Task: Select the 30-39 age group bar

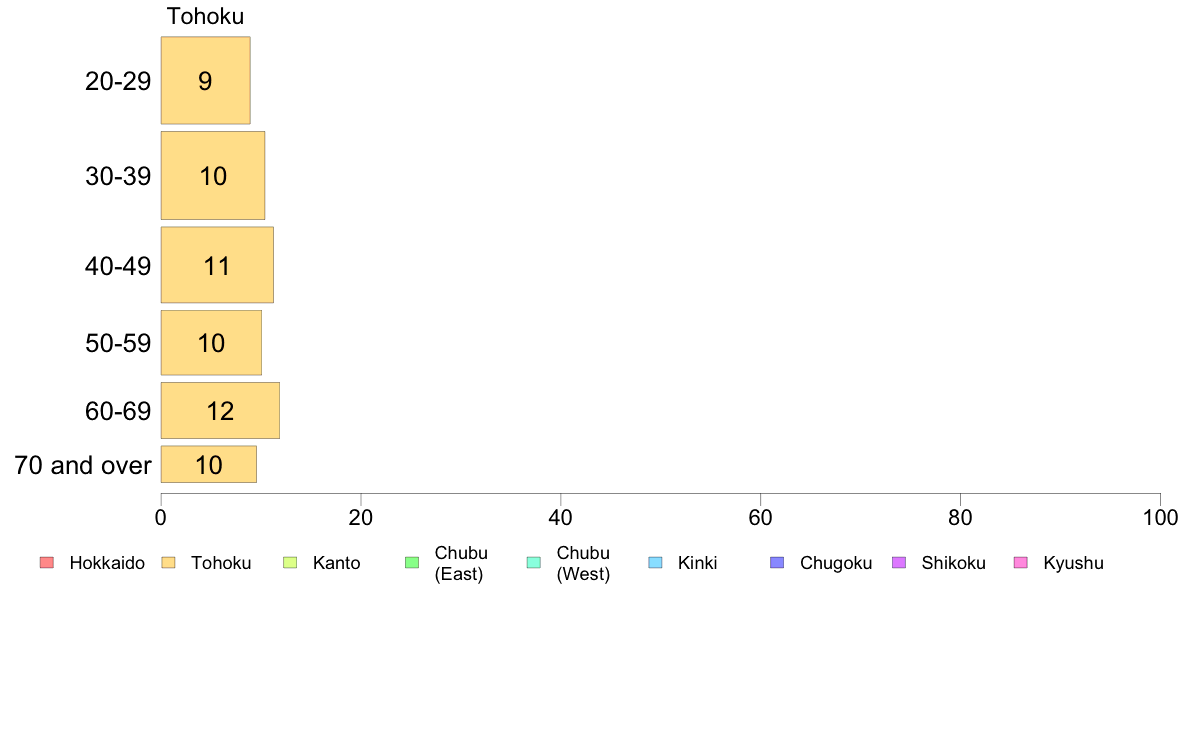Action: click(213, 176)
